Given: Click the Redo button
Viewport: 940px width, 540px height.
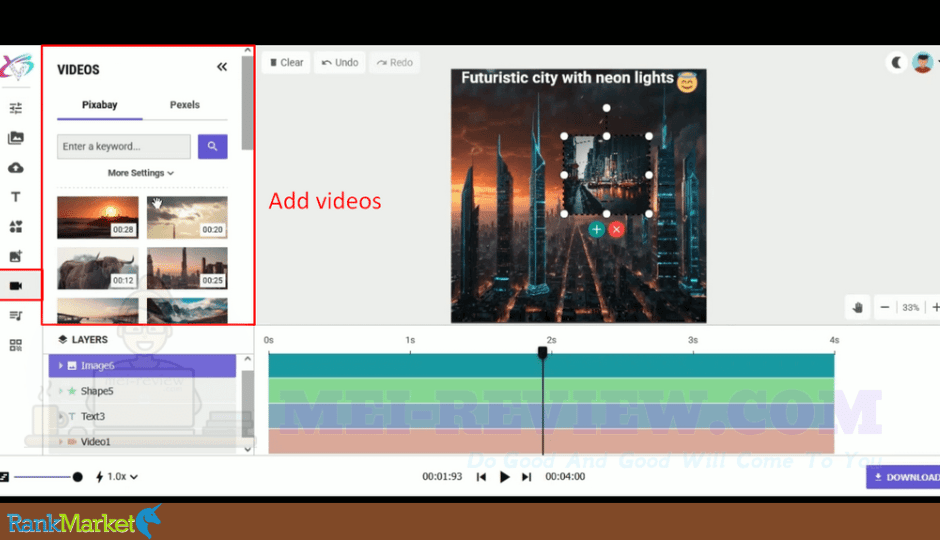Looking at the screenshot, I should click(394, 62).
